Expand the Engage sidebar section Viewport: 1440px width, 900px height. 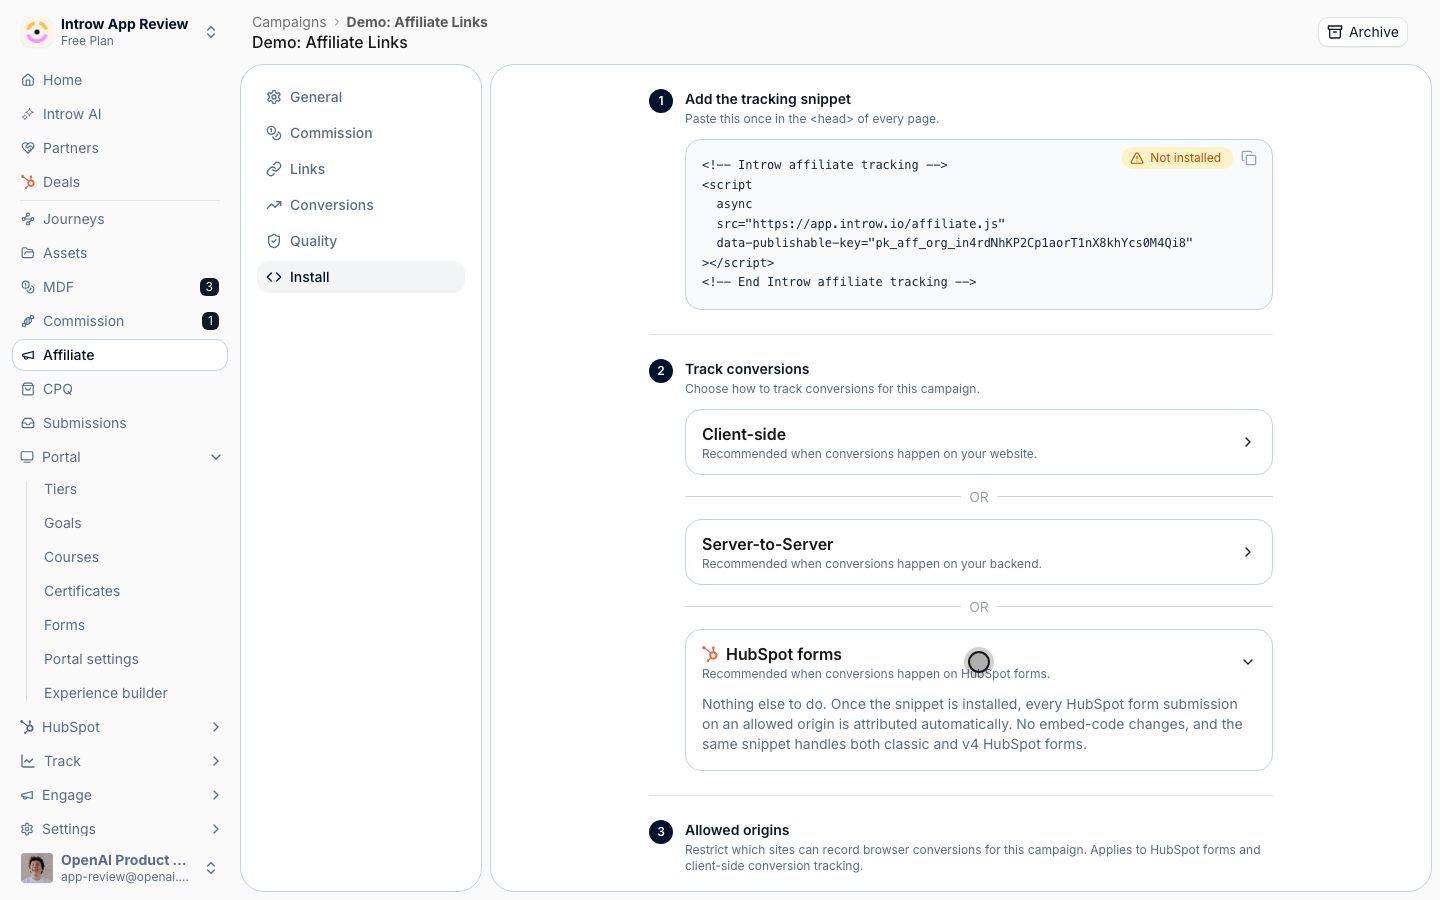tap(216, 795)
